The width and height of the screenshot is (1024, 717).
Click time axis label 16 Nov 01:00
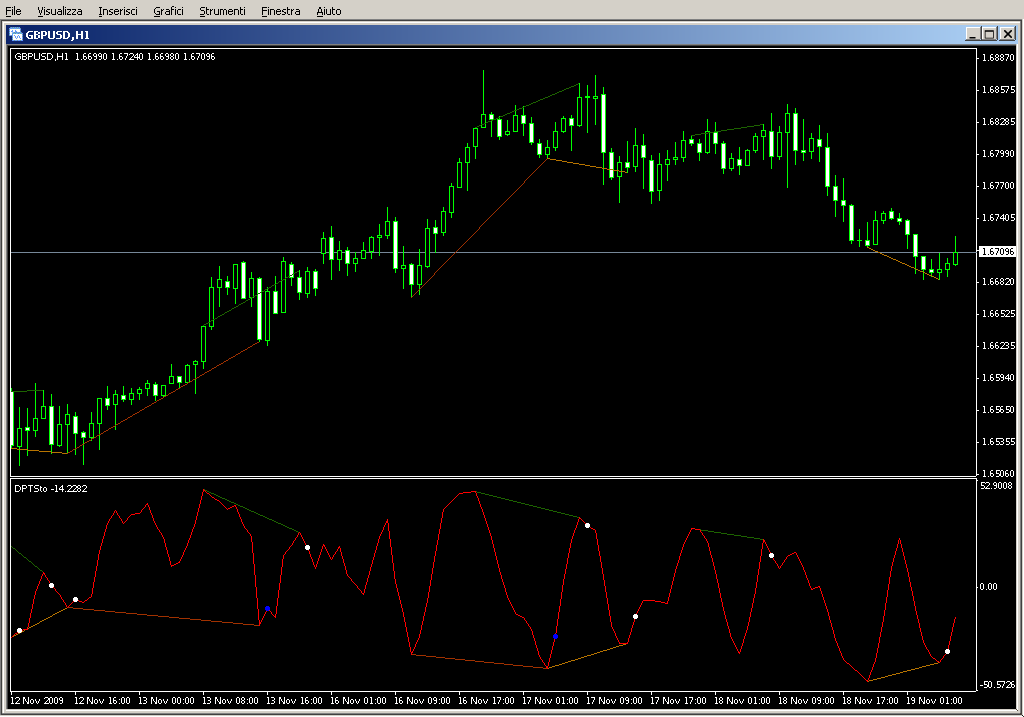coord(359,701)
